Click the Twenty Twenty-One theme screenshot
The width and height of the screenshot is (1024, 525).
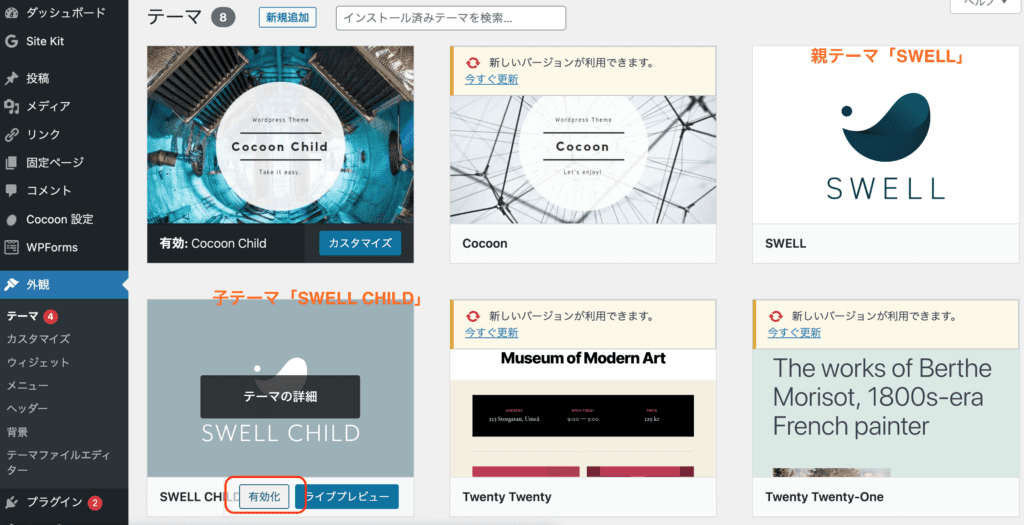click(x=886, y=413)
